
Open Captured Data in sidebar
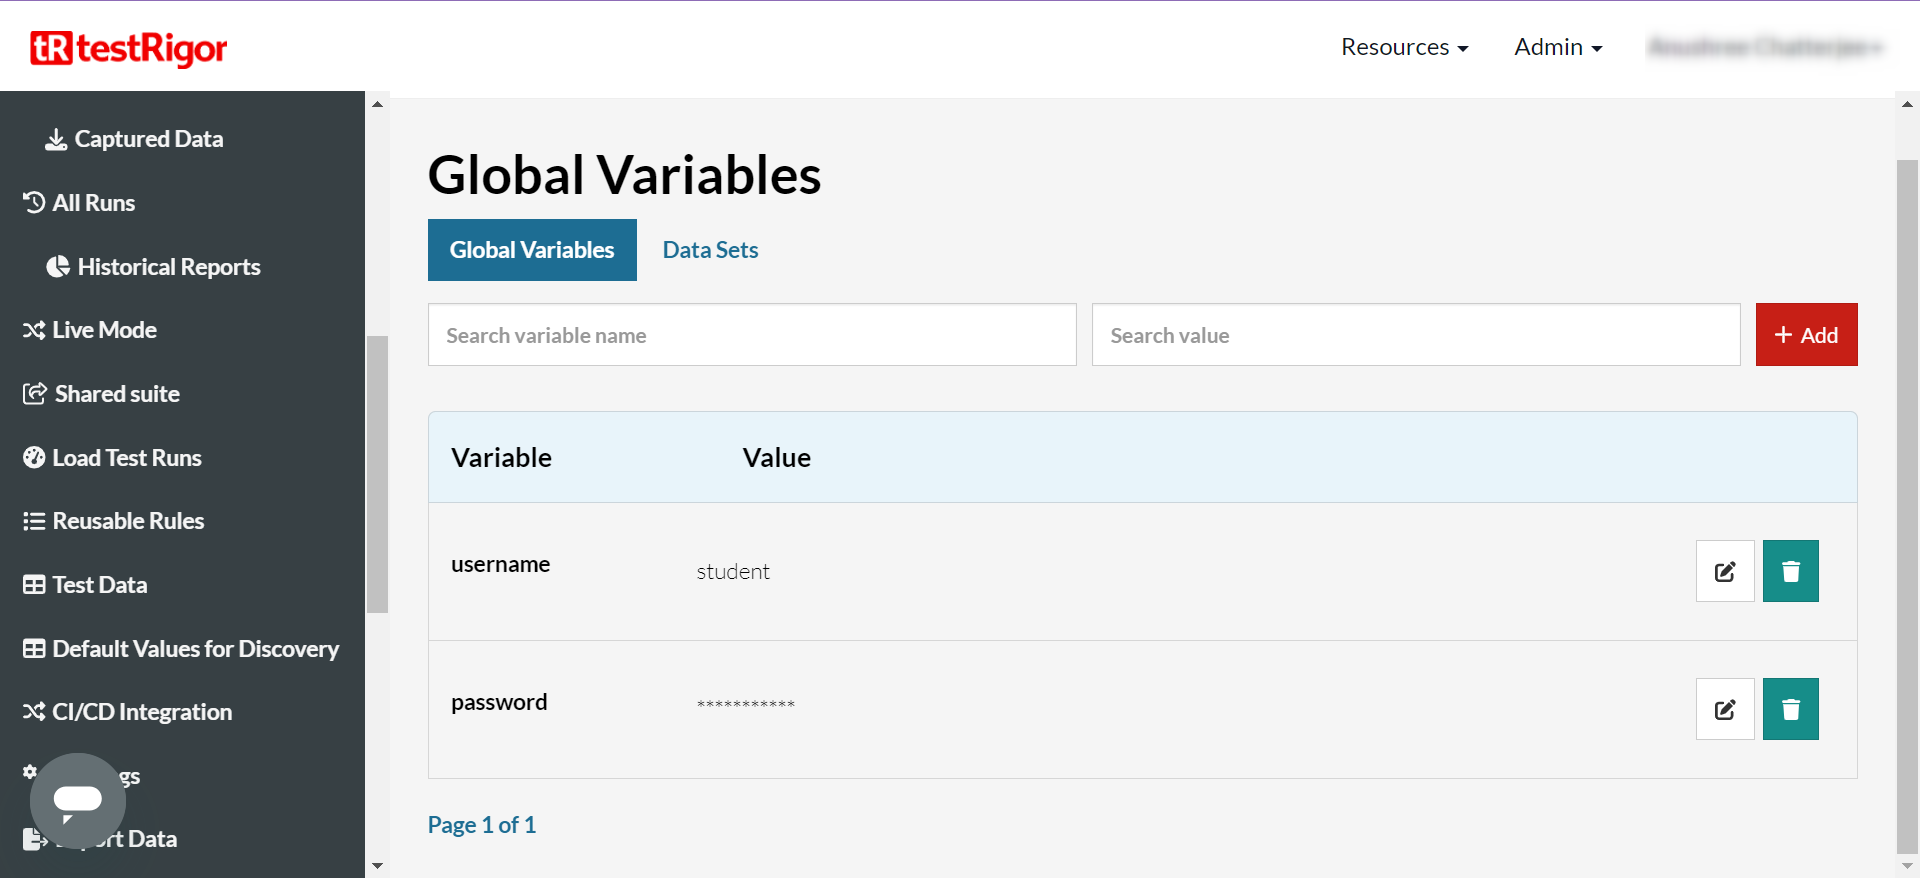[148, 139]
